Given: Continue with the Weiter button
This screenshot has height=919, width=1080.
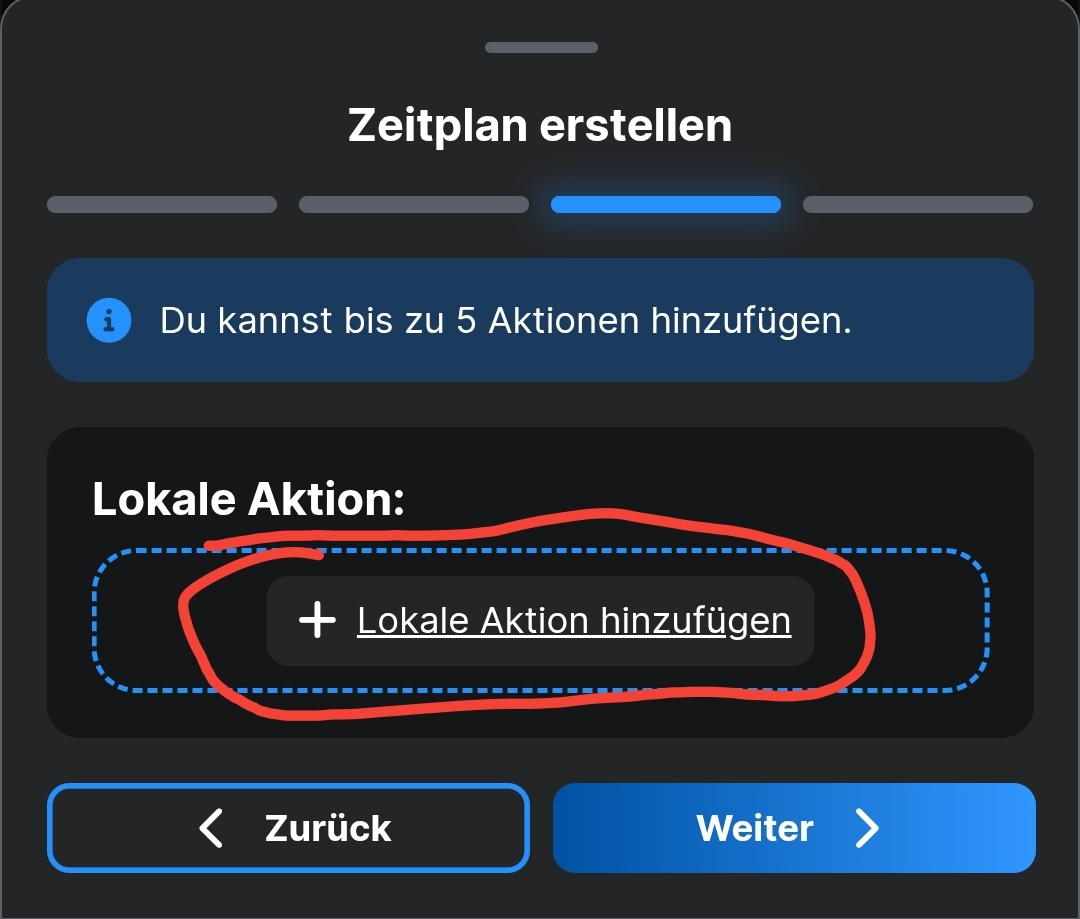Looking at the screenshot, I should (794, 828).
